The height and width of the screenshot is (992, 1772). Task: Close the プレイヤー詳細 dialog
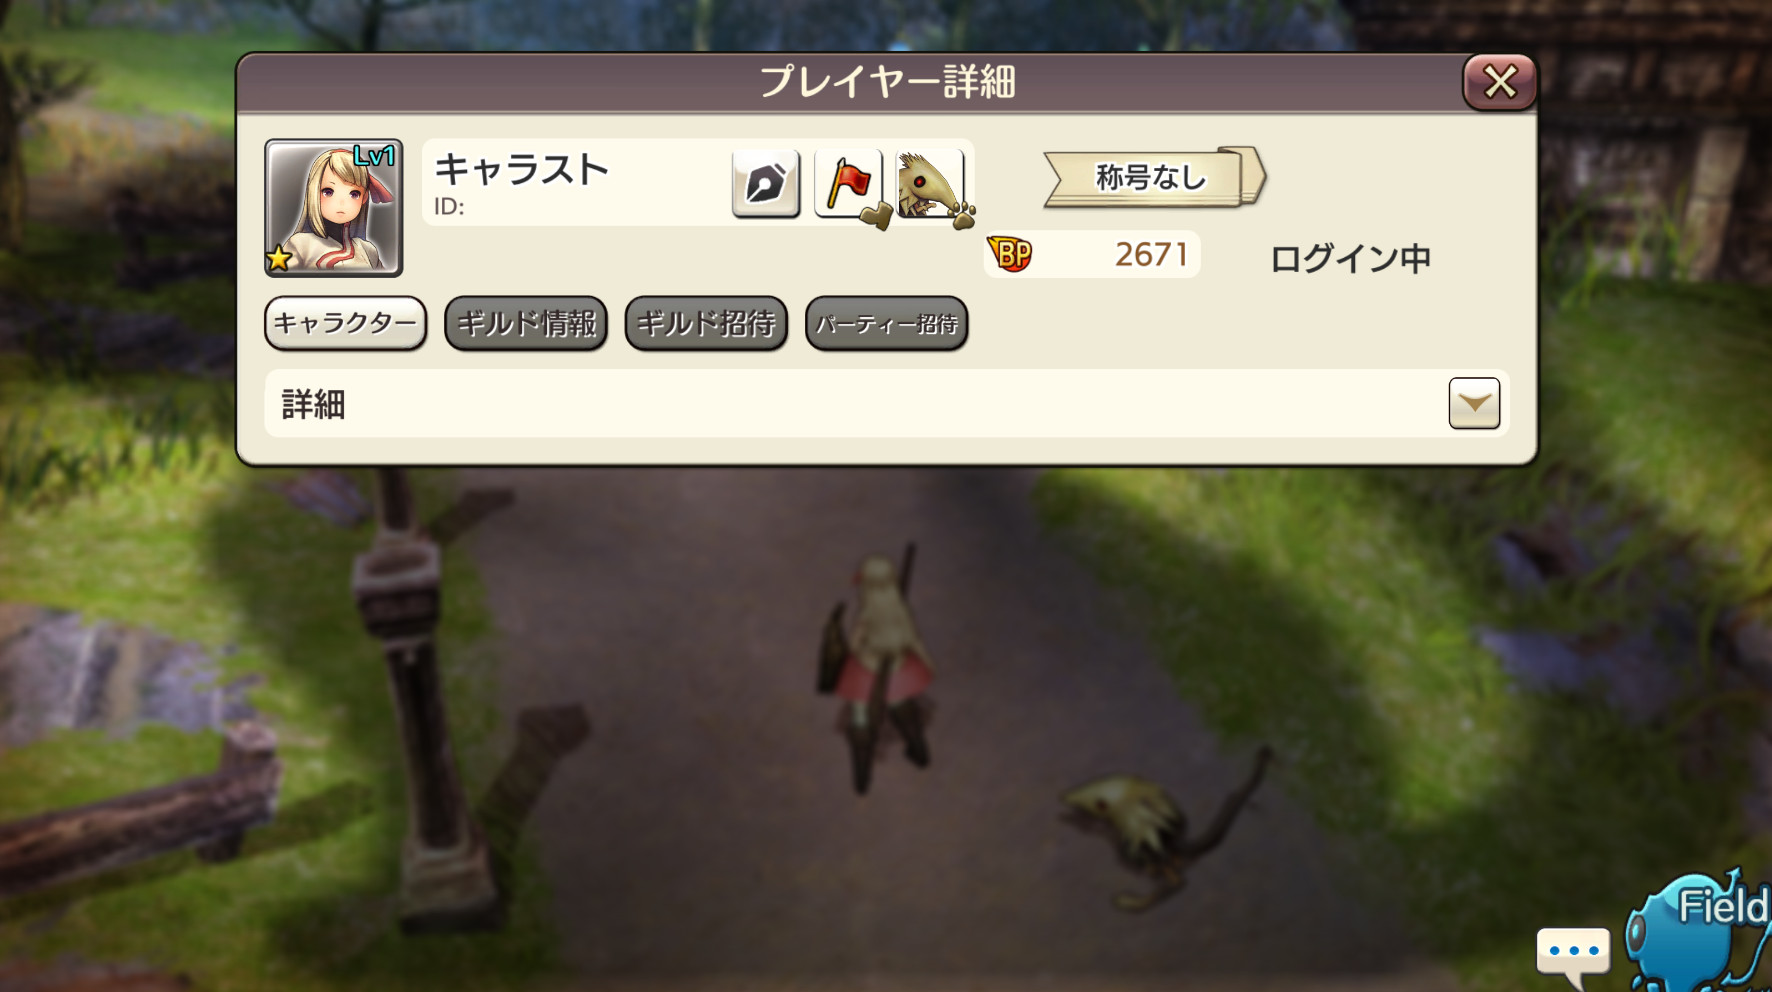coord(1499,82)
